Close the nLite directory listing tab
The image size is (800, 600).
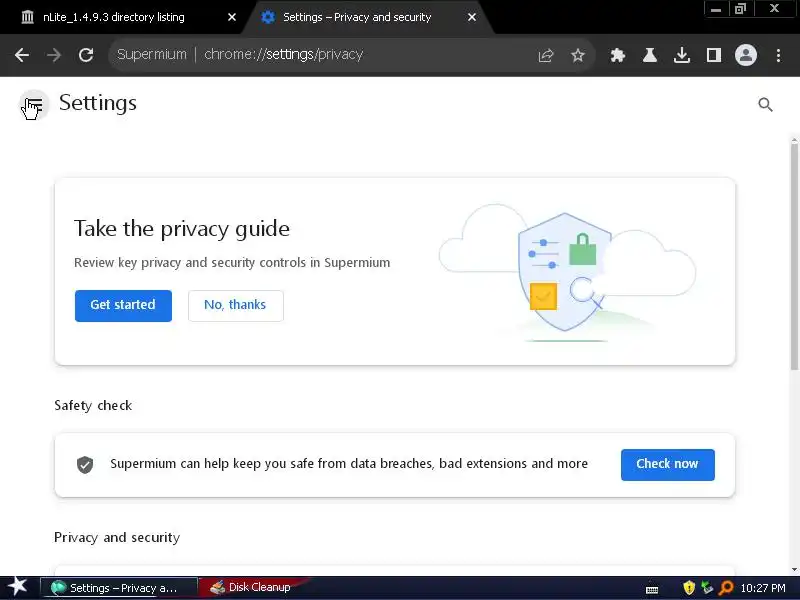click(x=232, y=17)
